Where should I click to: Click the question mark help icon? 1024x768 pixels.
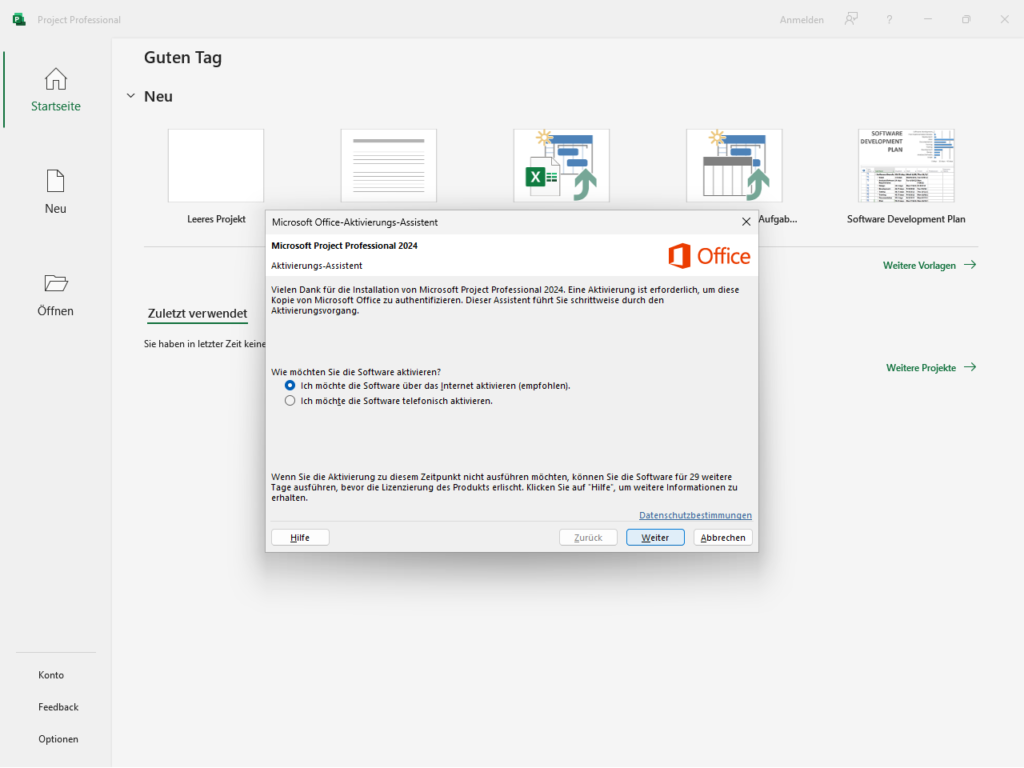pyautogui.click(x=889, y=19)
